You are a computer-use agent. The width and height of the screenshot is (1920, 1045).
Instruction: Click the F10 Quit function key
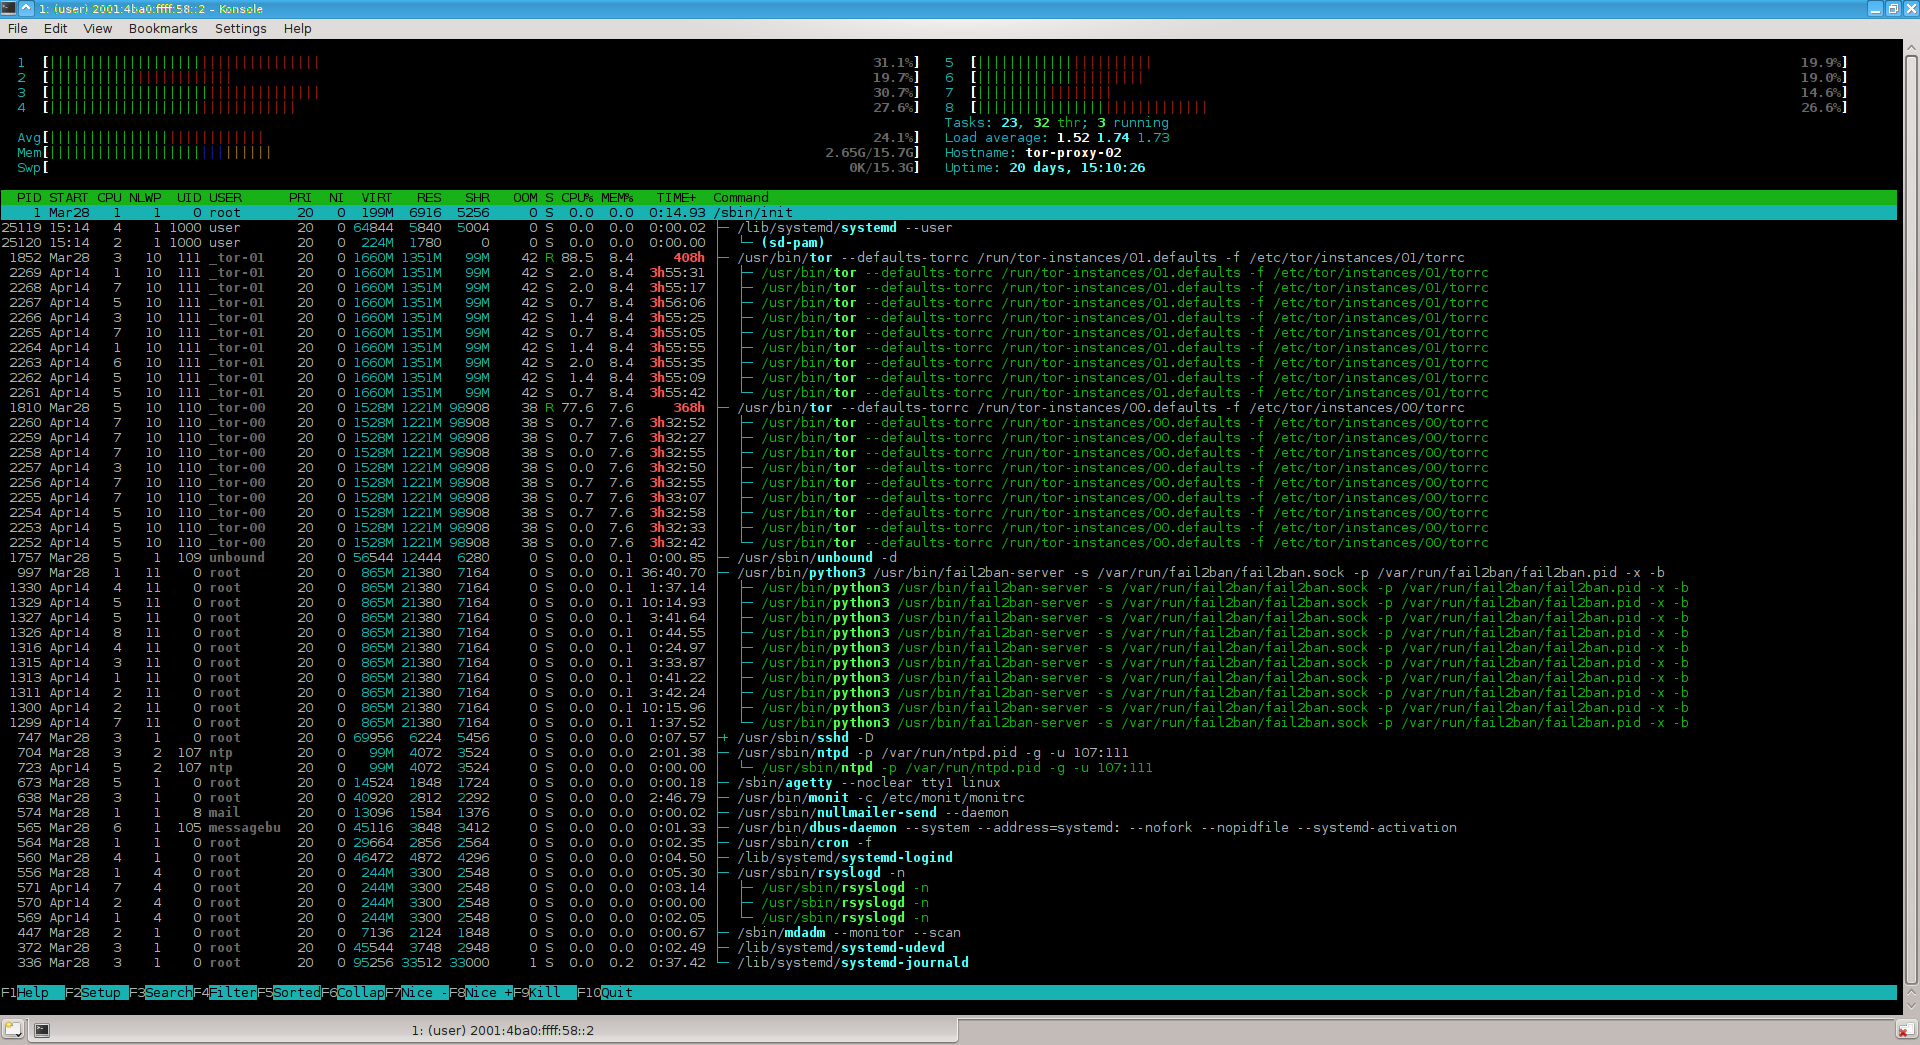pos(604,992)
